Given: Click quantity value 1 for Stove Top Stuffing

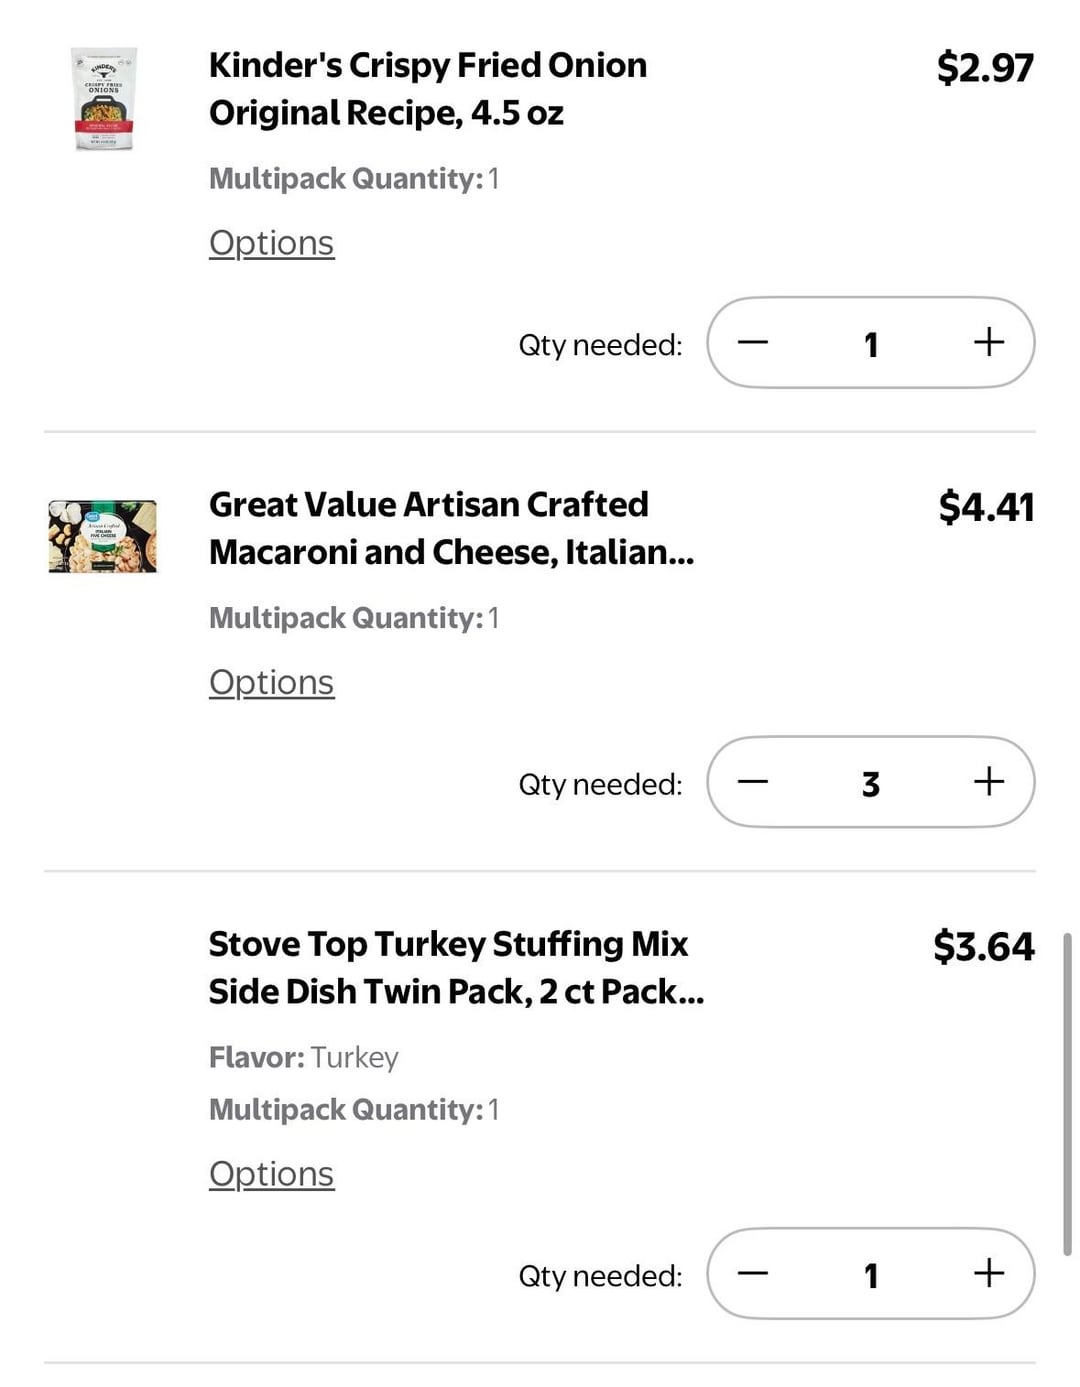Looking at the screenshot, I should pos(871,1275).
